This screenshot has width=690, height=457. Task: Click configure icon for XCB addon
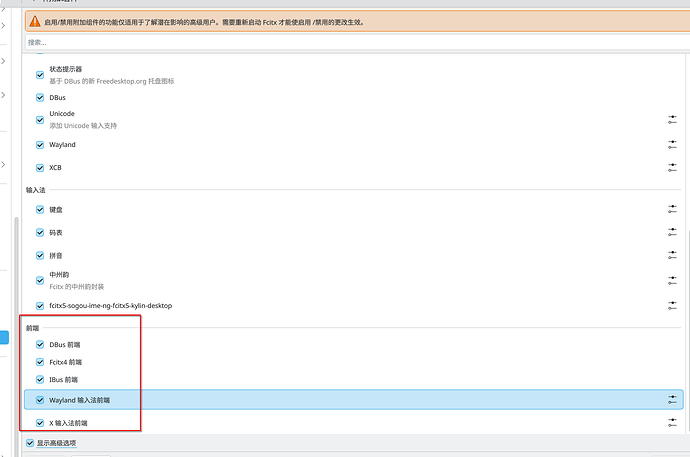tap(672, 168)
